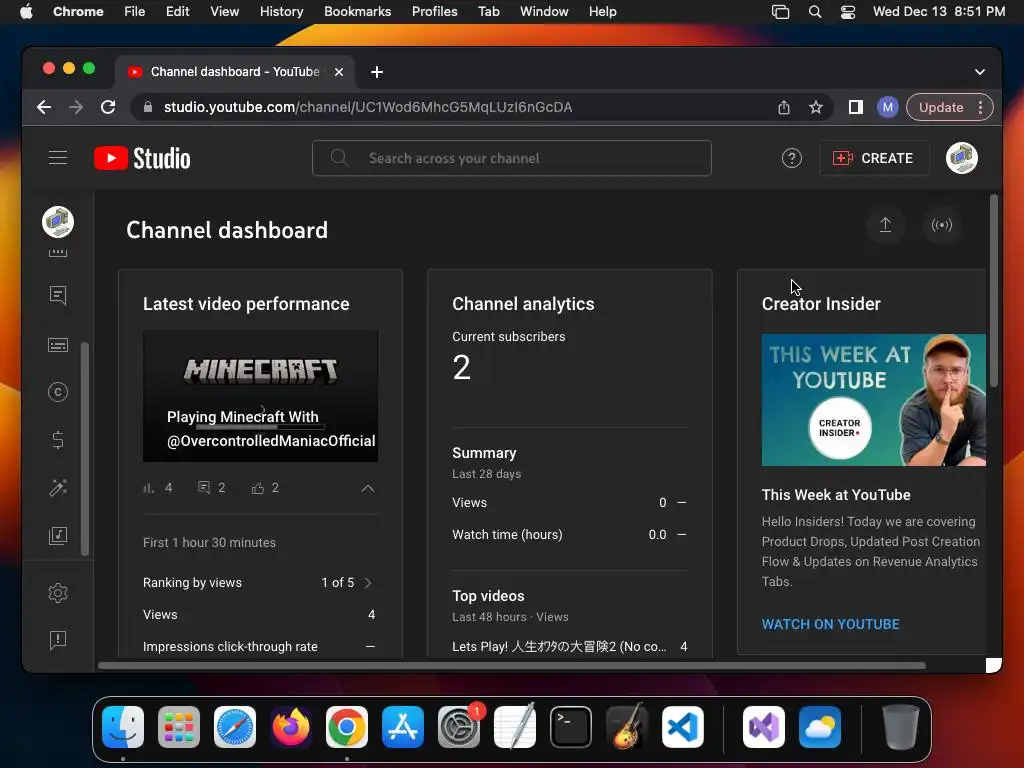This screenshot has height=768, width=1024.
Task: Click the likes thumbs-up icon under video
Action: click(257, 488)
